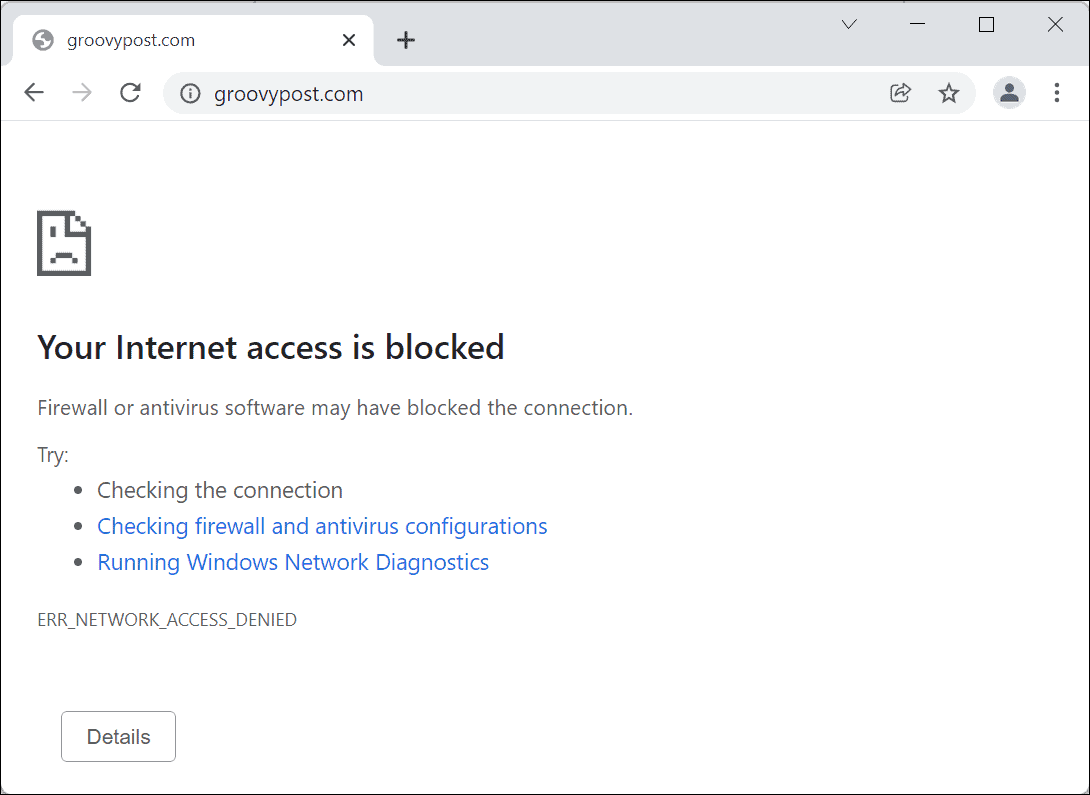Open a new tab with the plus button

point(405,40)
